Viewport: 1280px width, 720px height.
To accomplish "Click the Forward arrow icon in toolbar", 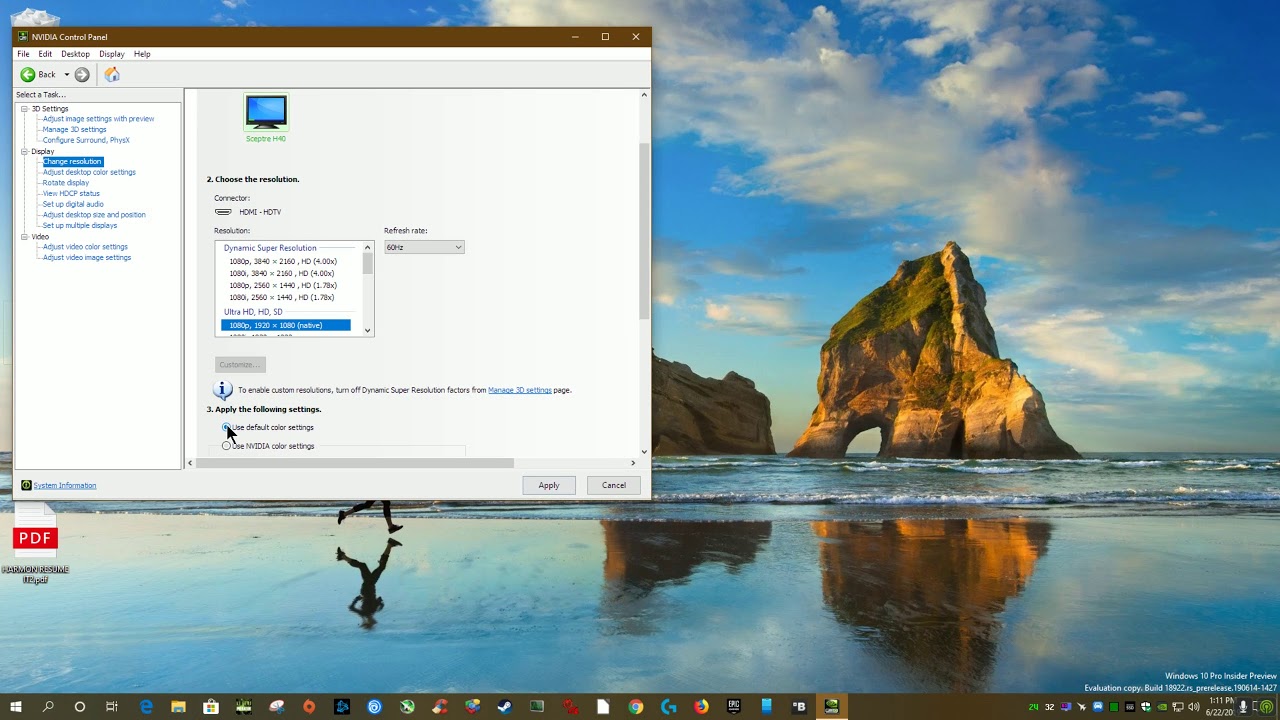I will point(82,74).
